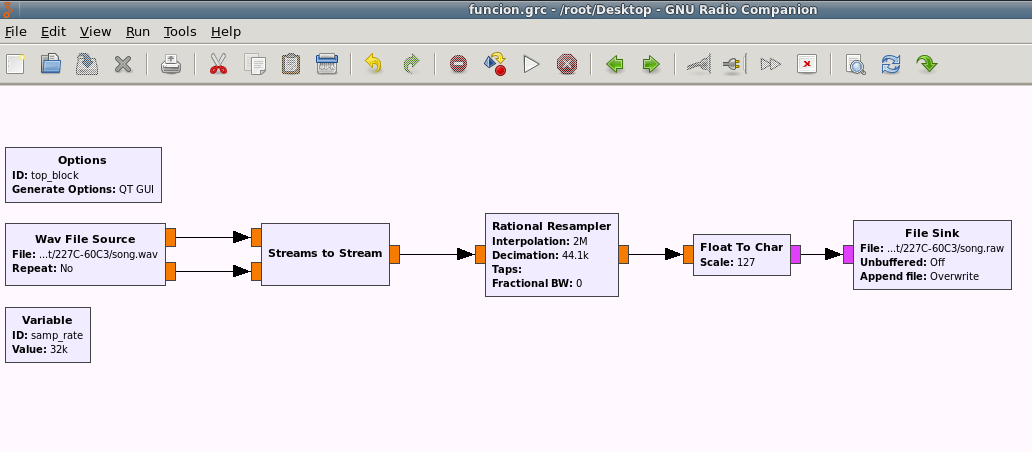1032x452 pixels.
Task: Click lower output port of Wav File Source
Action: [170, 271]
